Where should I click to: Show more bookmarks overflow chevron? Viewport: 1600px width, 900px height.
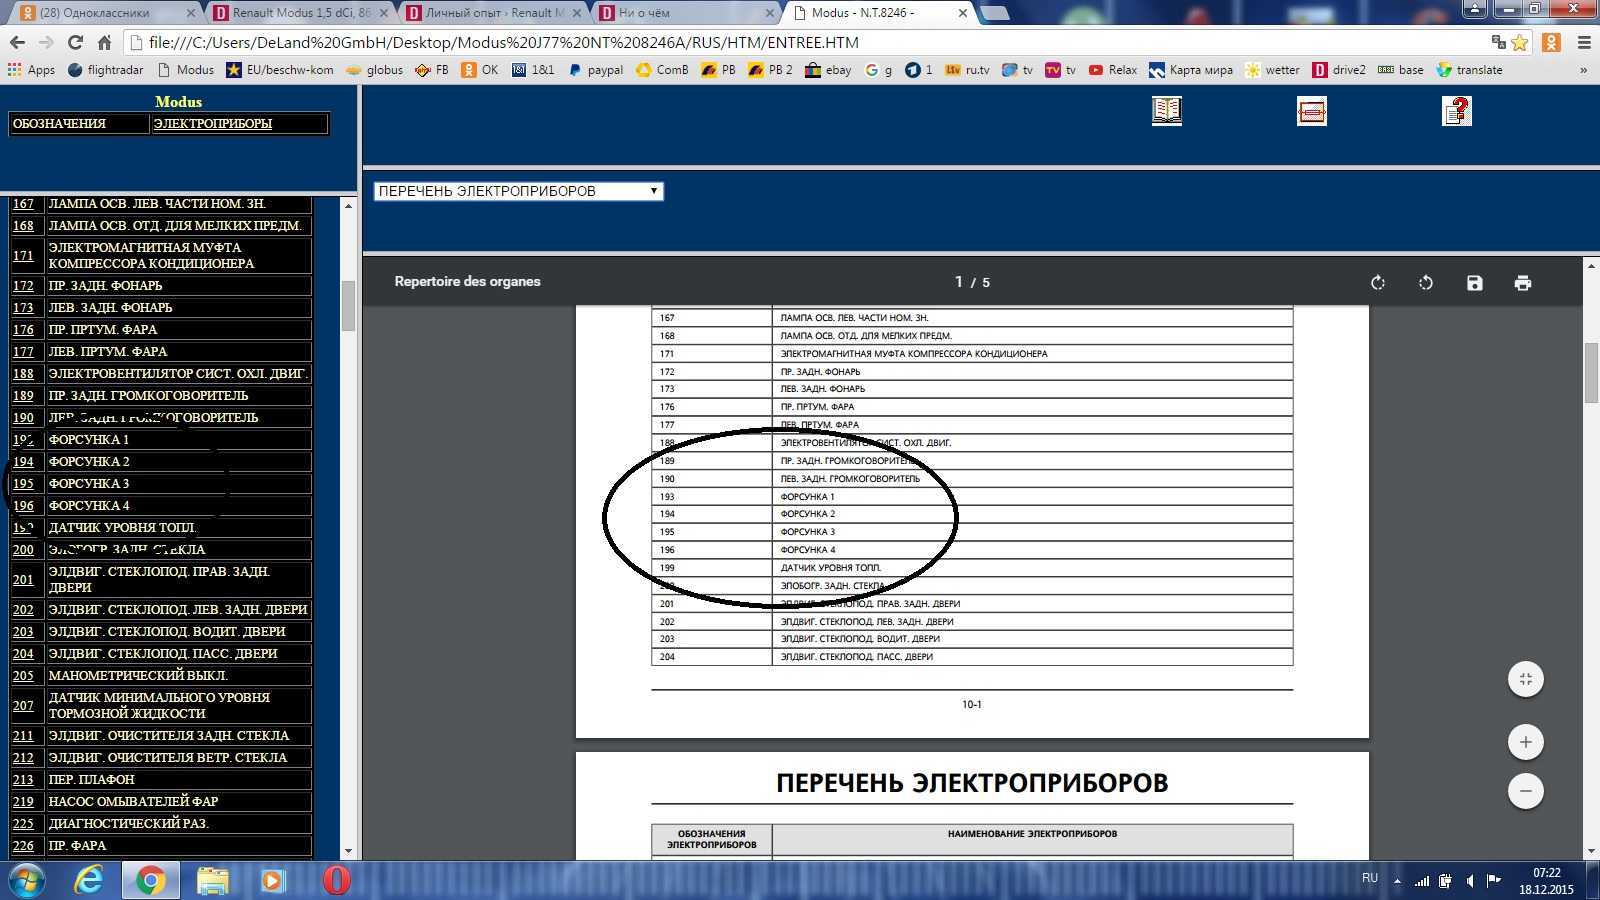(x=1583, y=70)
